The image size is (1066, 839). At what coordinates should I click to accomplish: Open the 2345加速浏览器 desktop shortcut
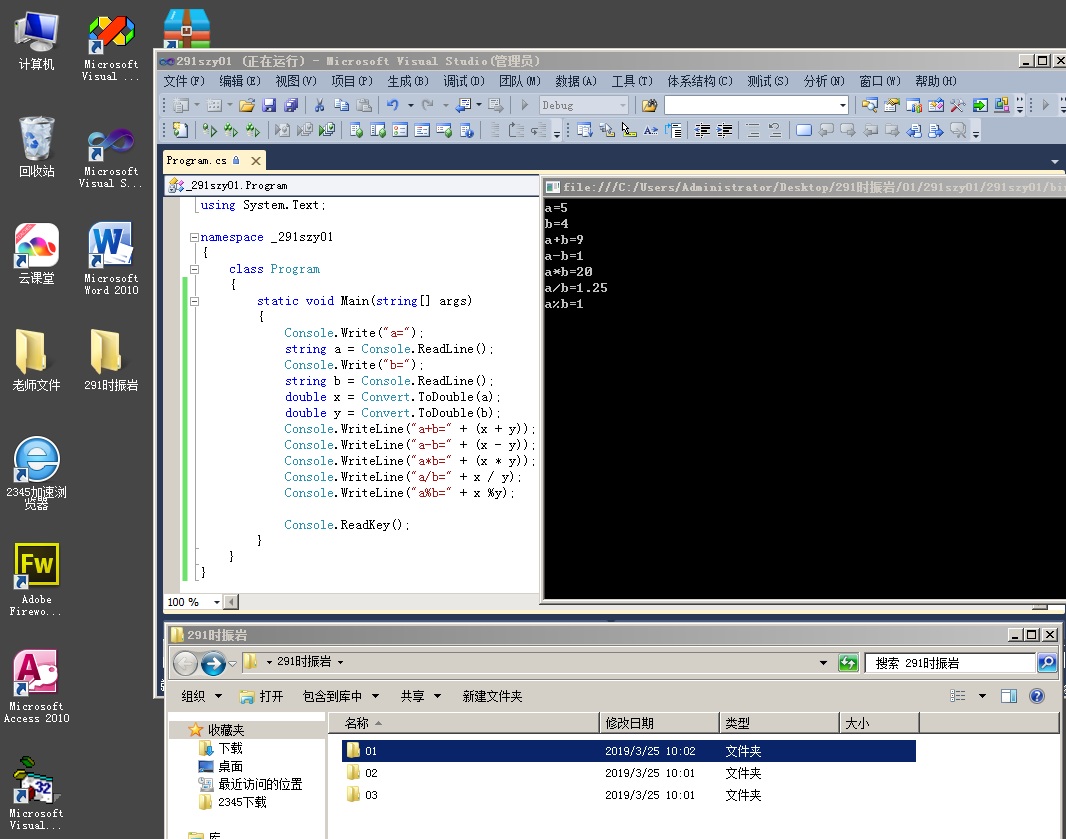click(36, 473)
